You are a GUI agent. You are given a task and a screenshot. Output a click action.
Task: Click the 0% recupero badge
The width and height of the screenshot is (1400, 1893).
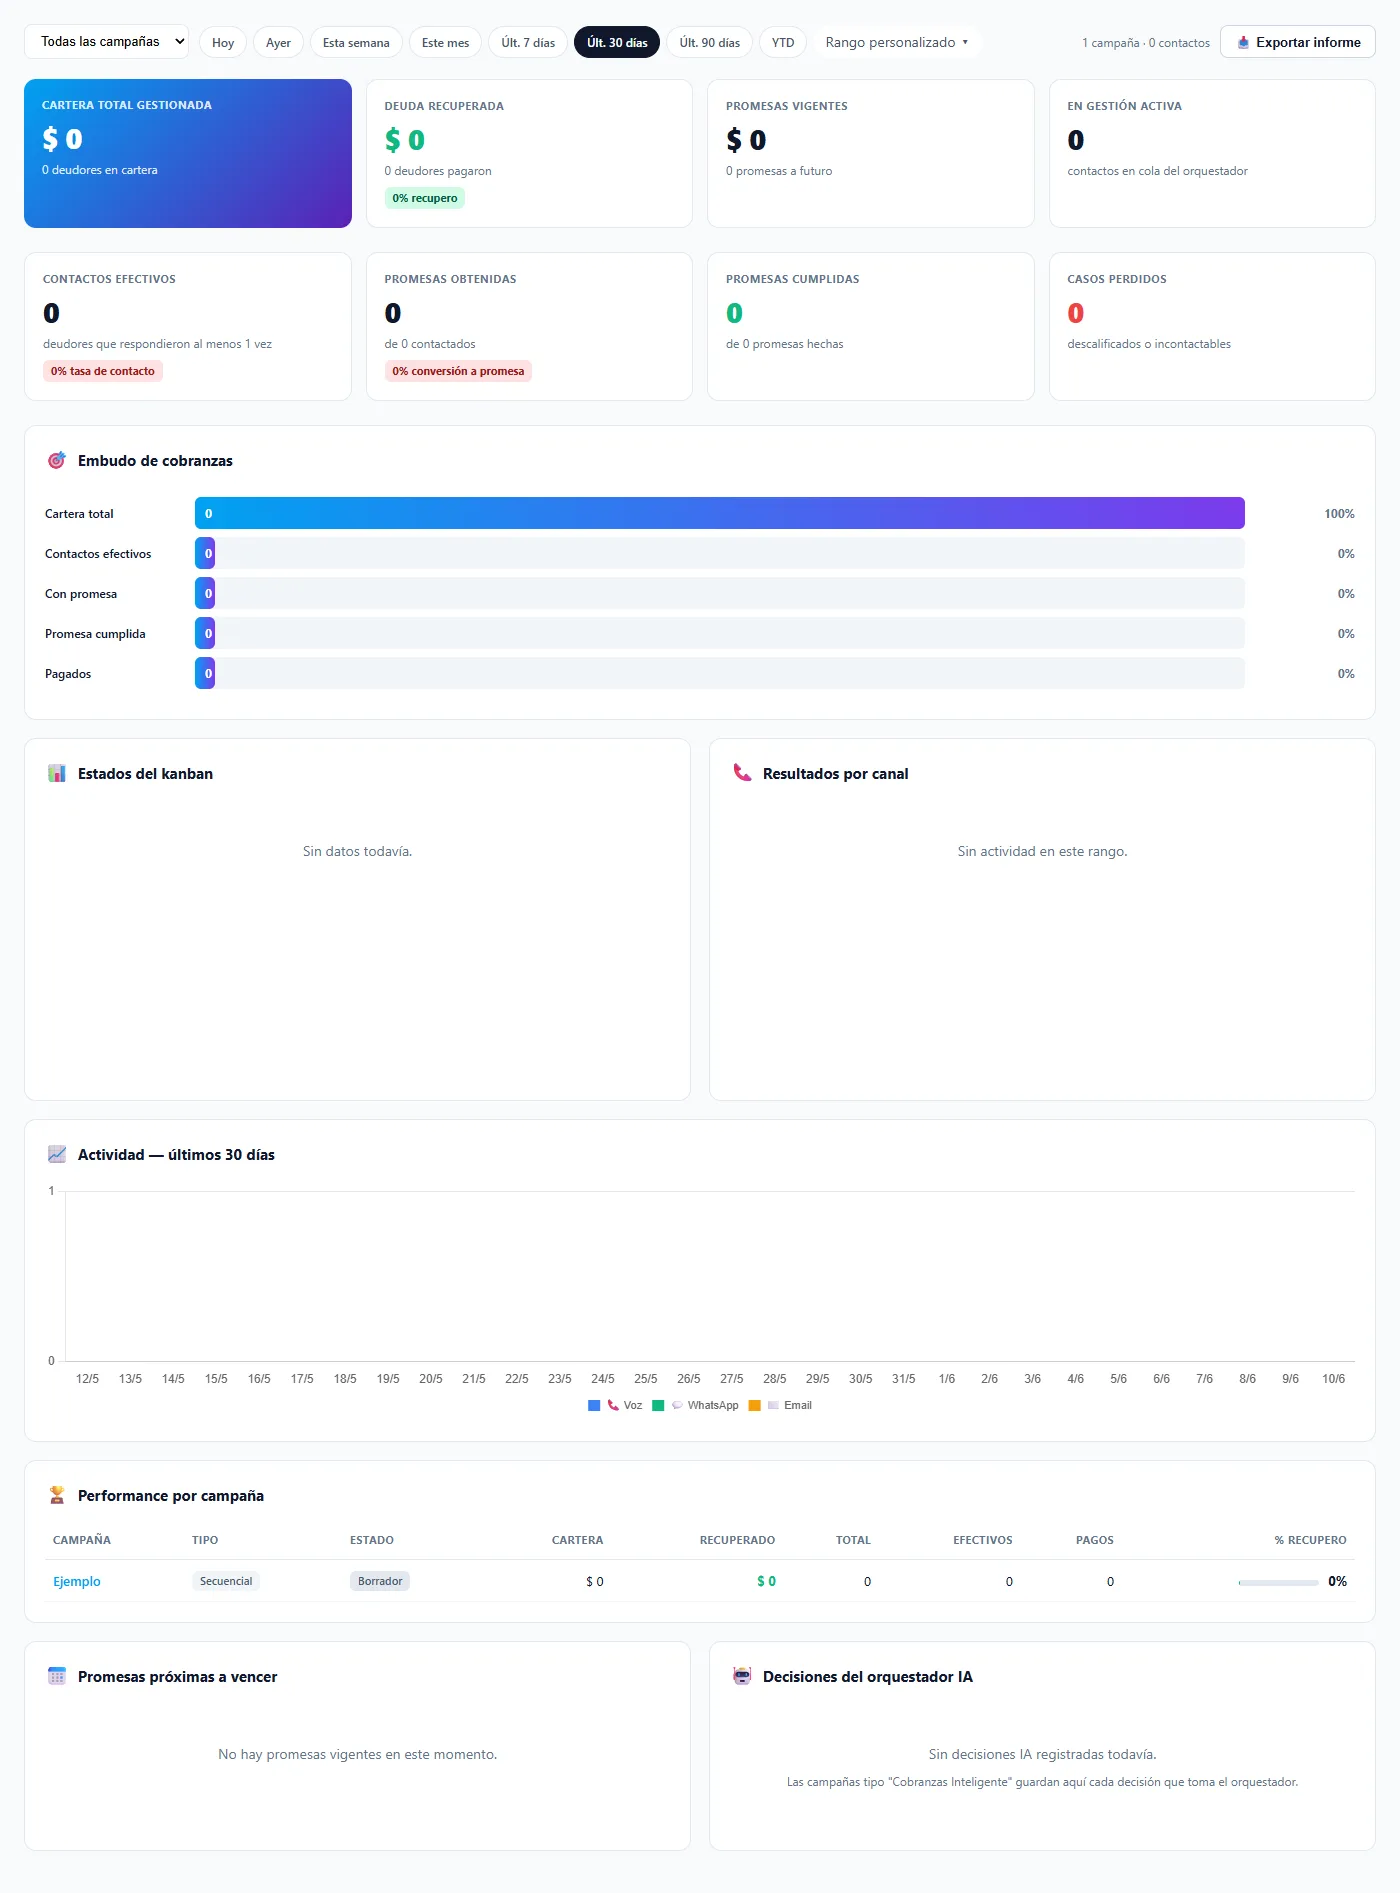pyautogui.click(x=425, y=198)
